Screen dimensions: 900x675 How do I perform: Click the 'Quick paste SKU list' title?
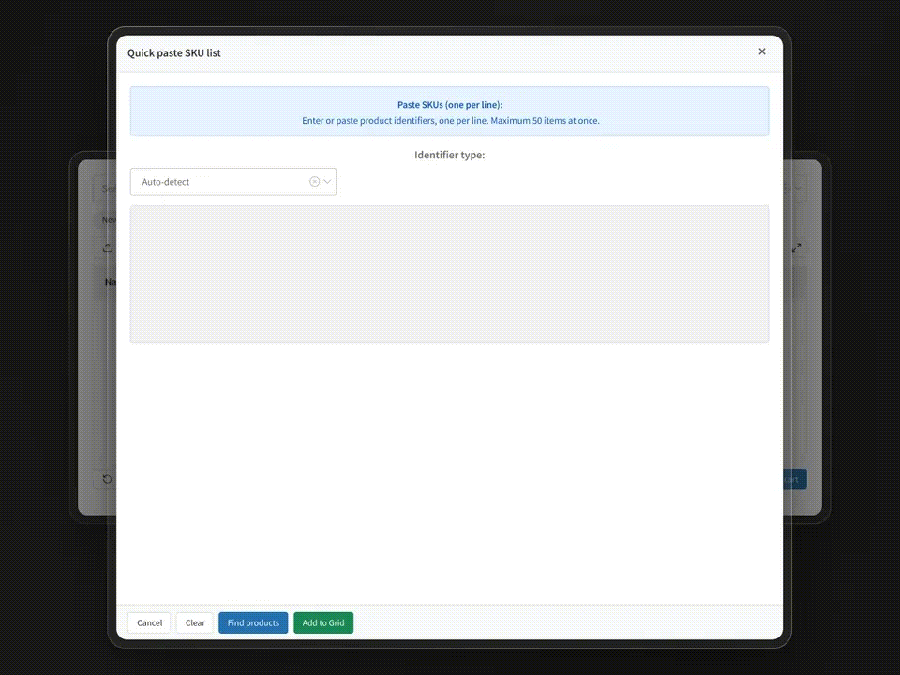click(x=174, y=53)
